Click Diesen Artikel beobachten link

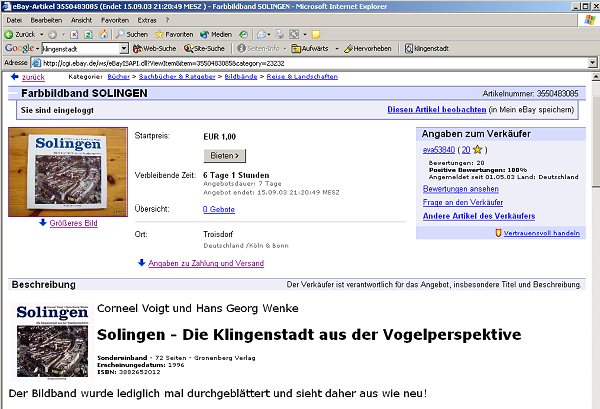[437, 110]
